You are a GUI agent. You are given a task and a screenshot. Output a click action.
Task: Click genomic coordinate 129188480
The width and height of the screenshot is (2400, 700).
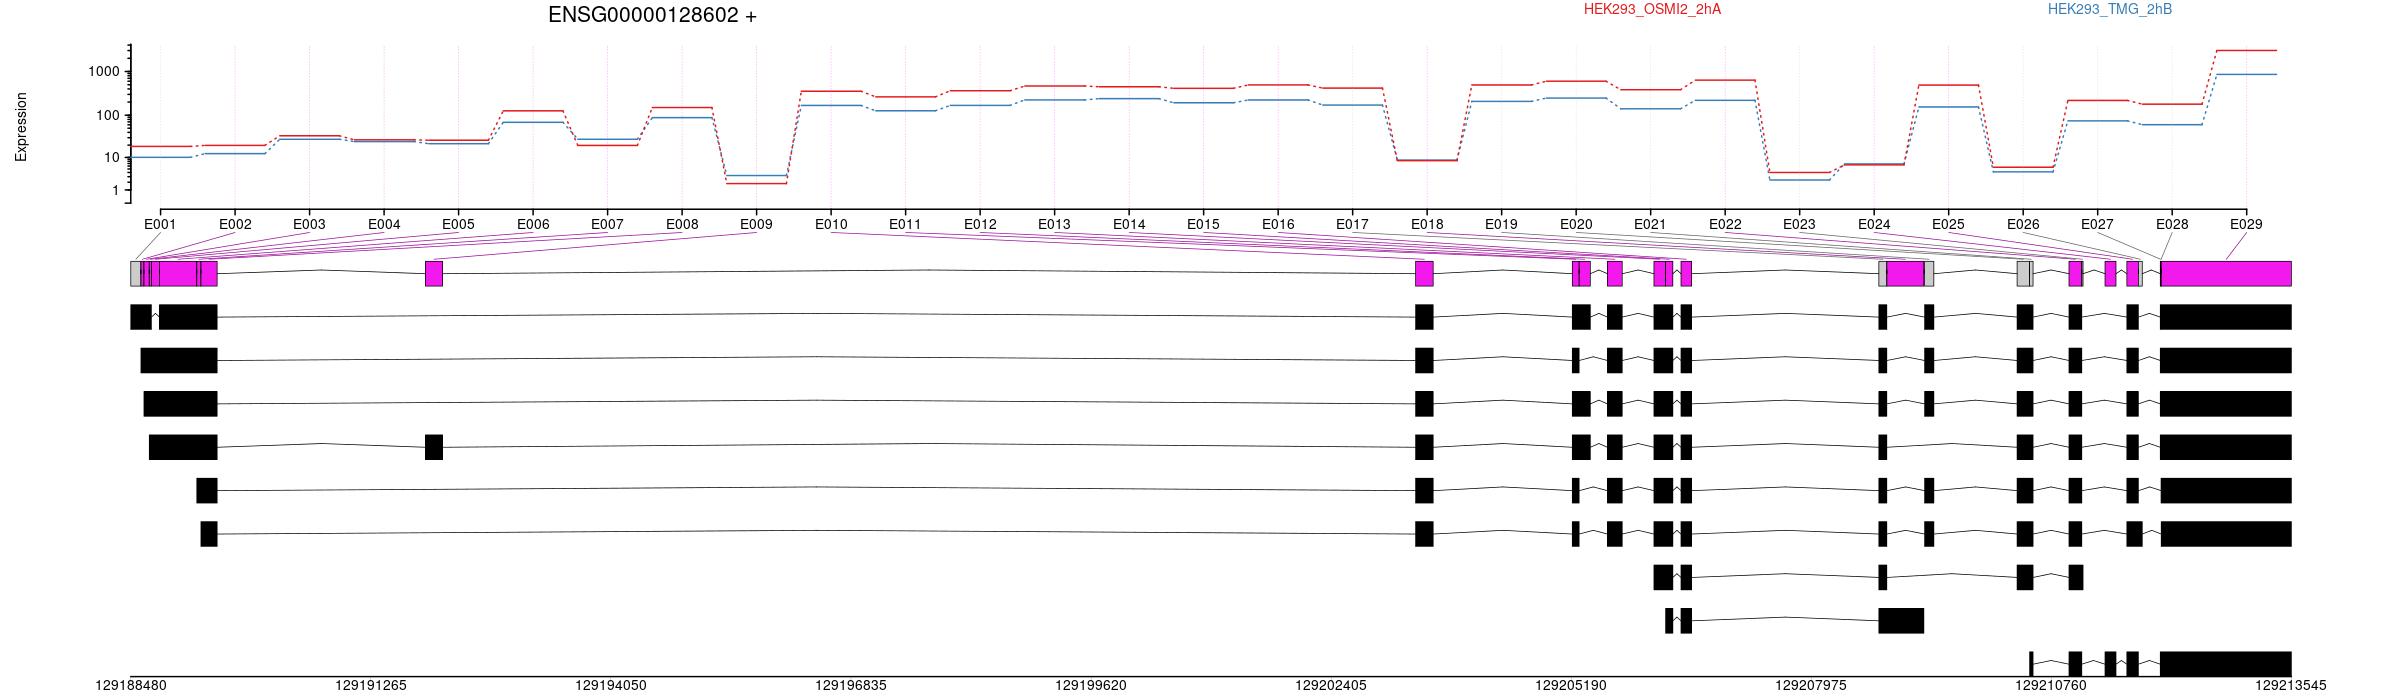131,686
